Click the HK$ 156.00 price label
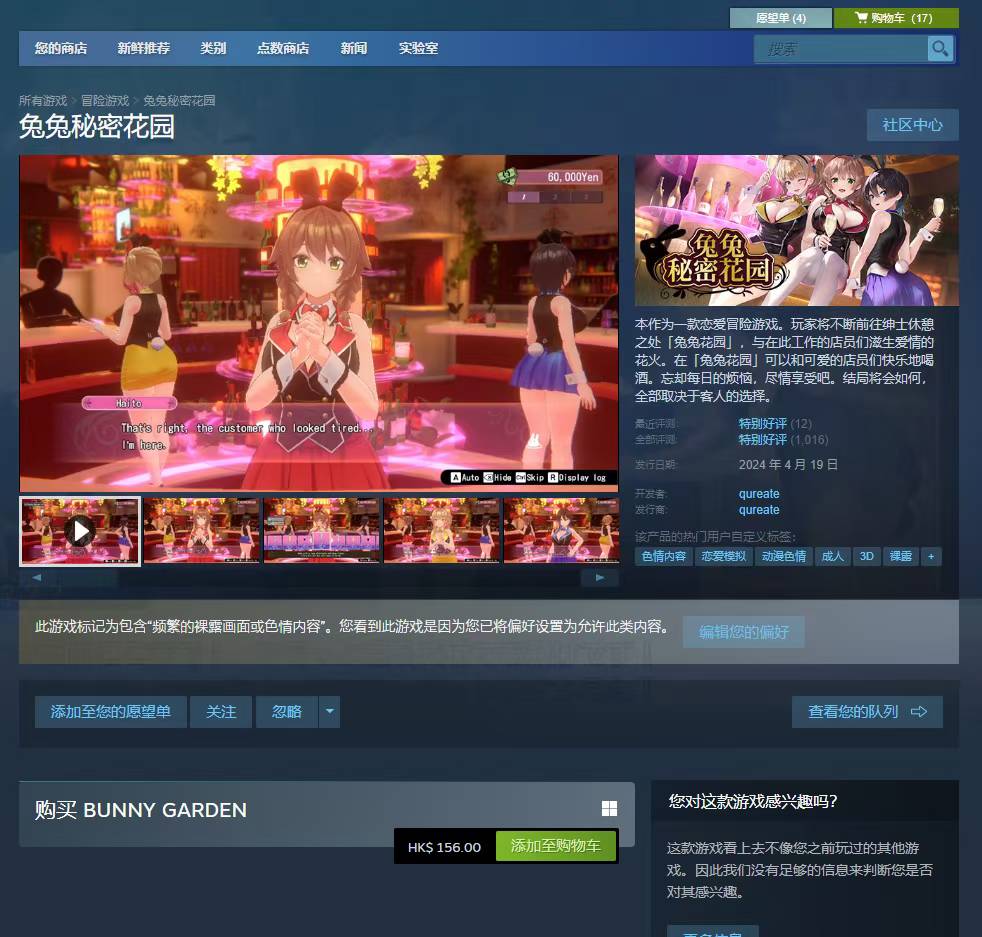This screenshot has height=937, width=982. point(444,847)
